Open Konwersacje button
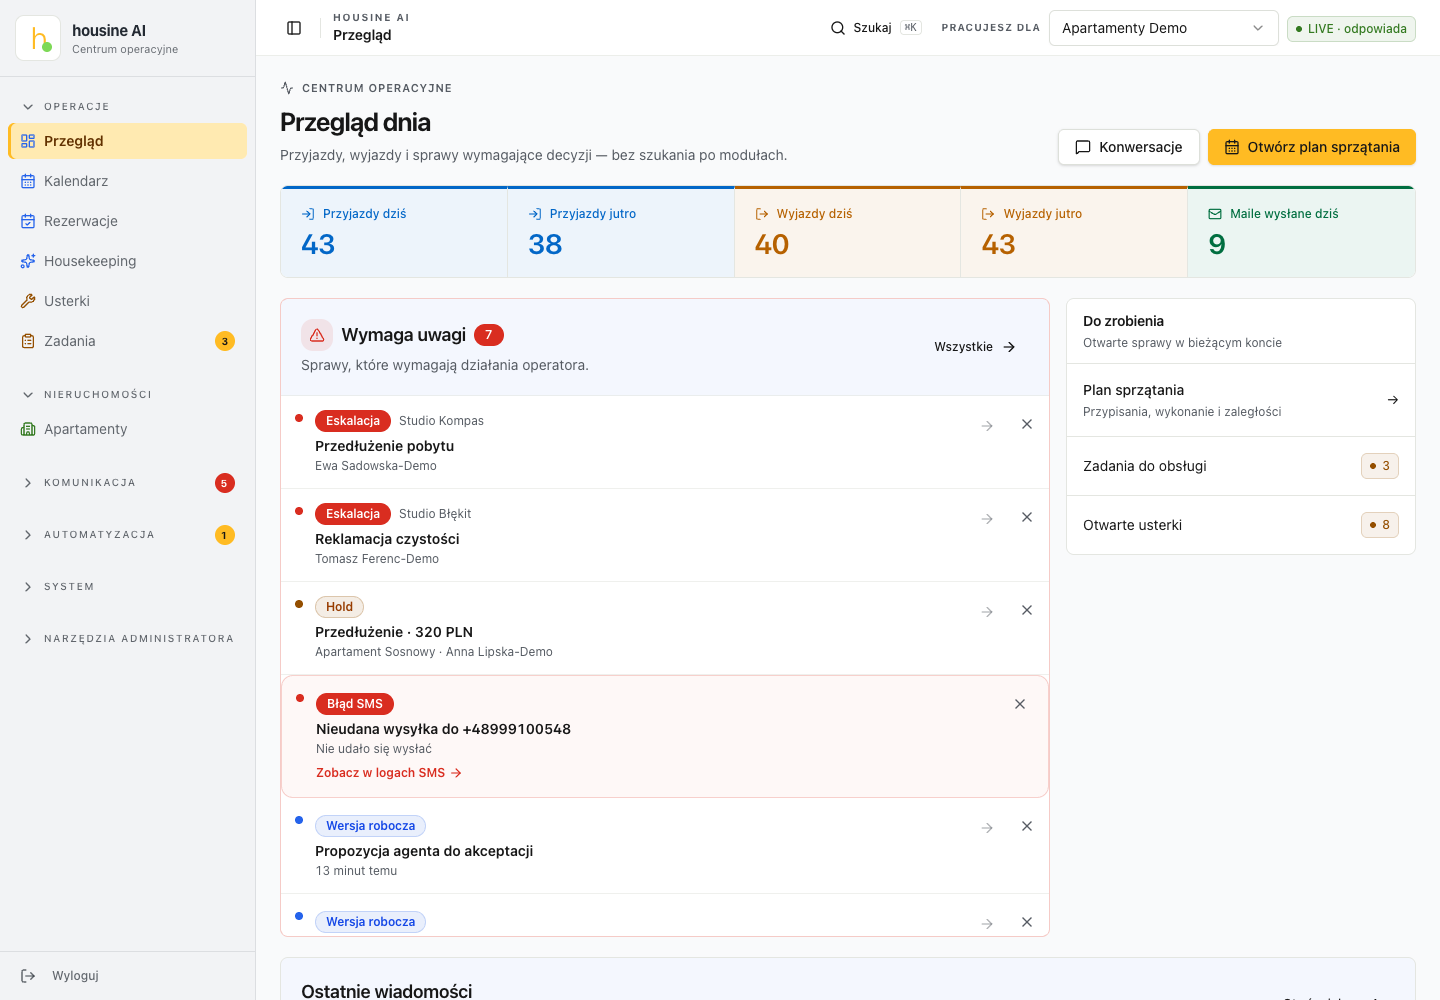The height and width of the screenshot is (1000, 1440). pos(1128,147)
